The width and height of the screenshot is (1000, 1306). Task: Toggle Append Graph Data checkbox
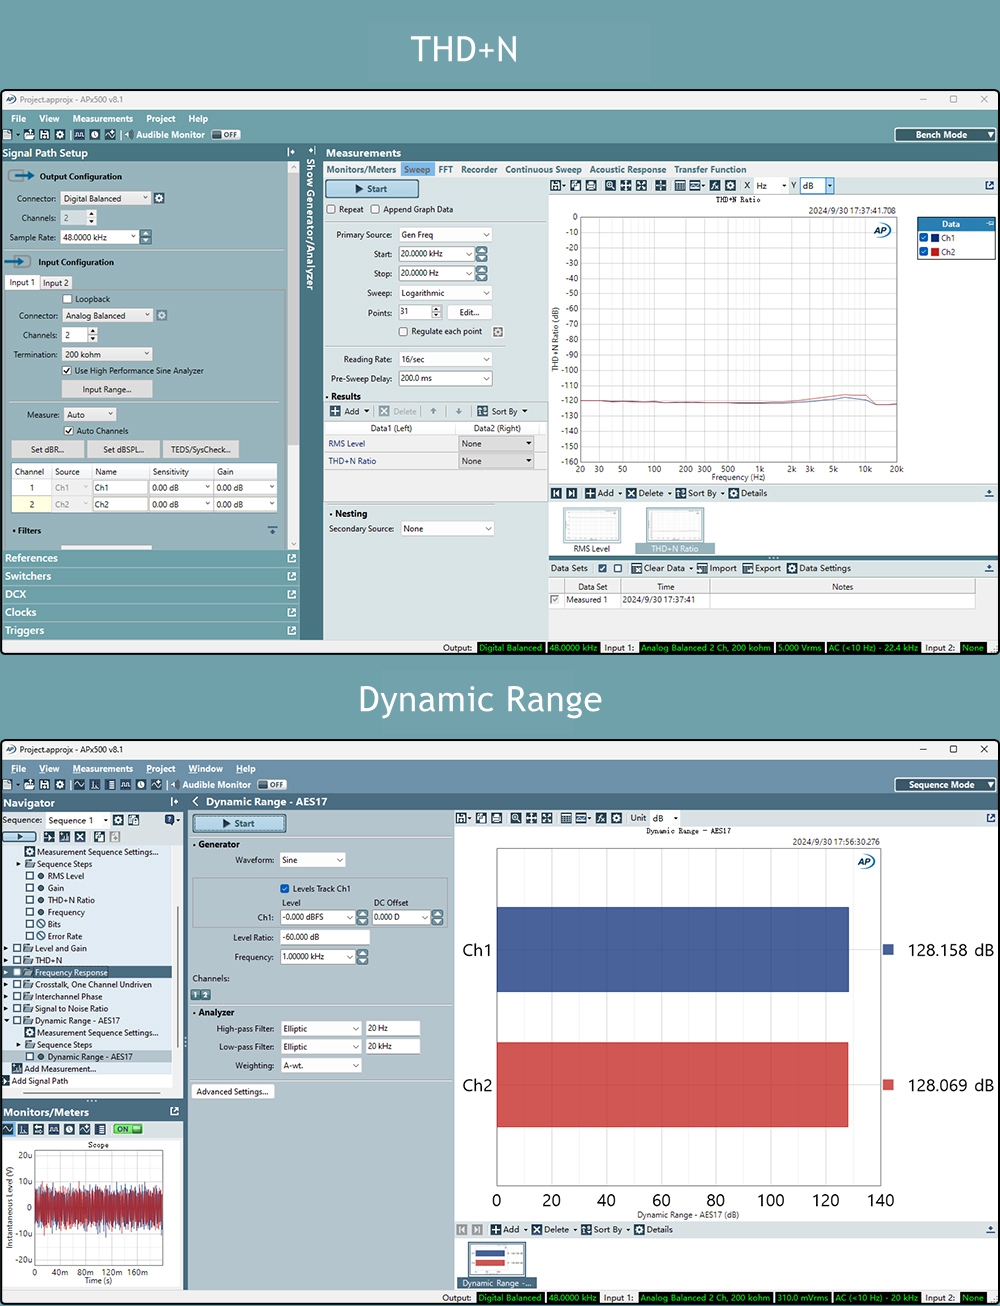[375, 210]
